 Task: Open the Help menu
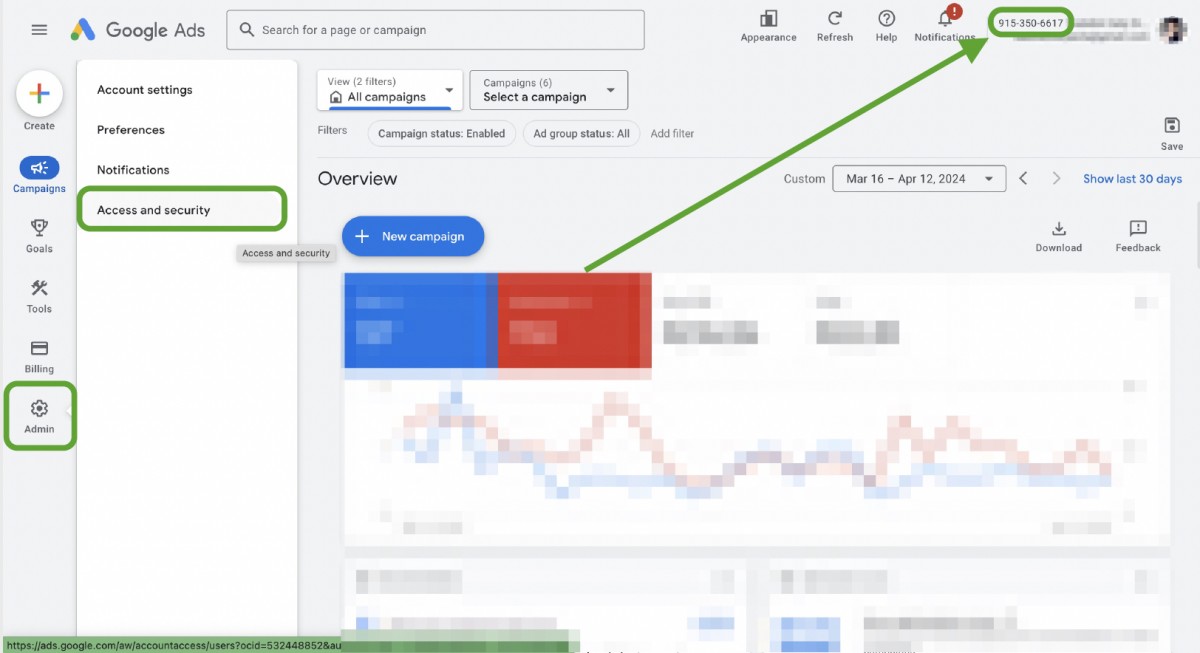click(886, 26)
